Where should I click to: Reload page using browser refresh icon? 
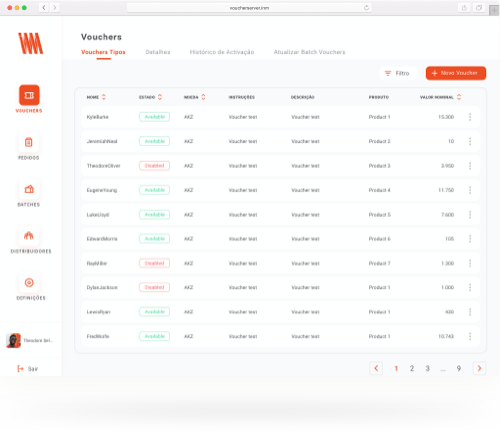tap(366, 8)
